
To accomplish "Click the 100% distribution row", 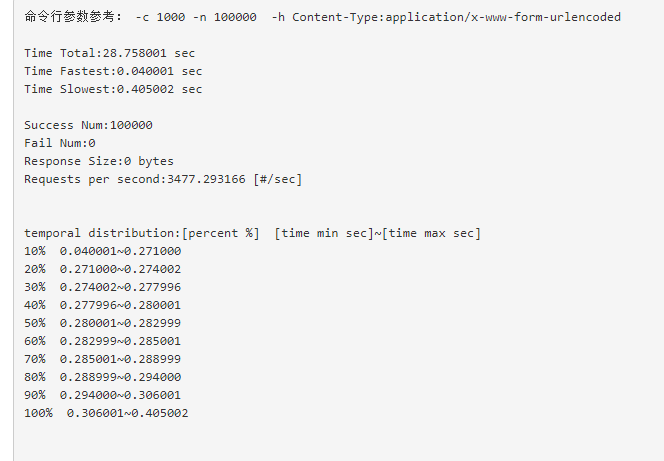I will [x=106, y=413].
